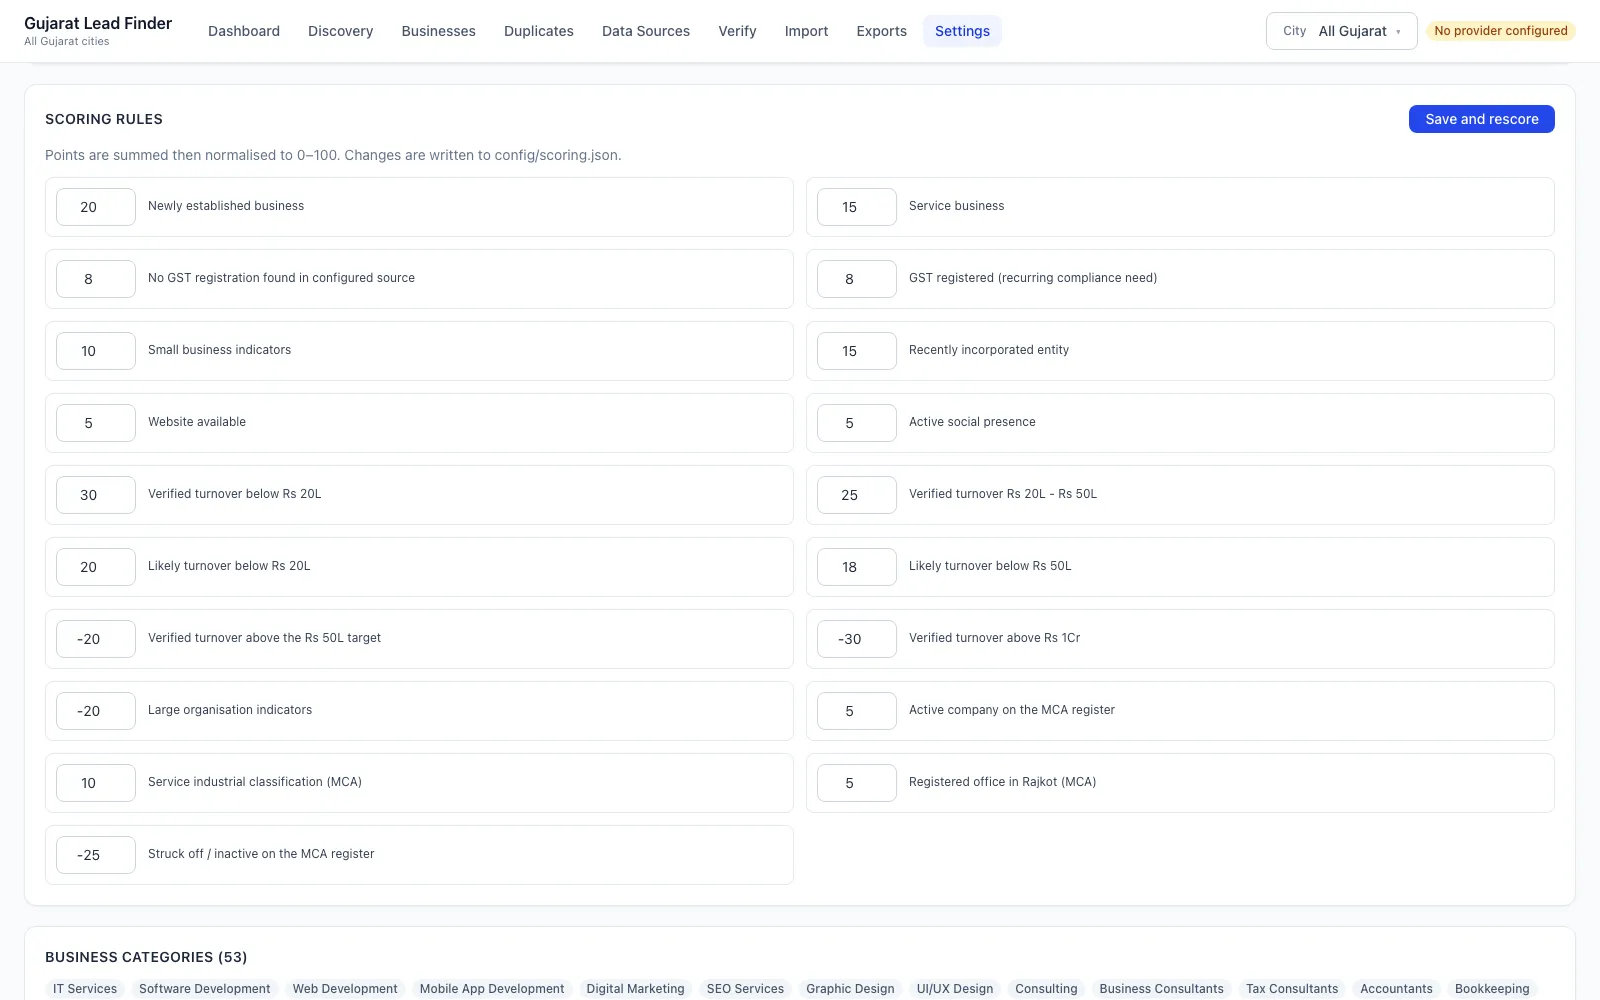Open the Dashboard tab
The image size is (1600, 1000).
244,31
